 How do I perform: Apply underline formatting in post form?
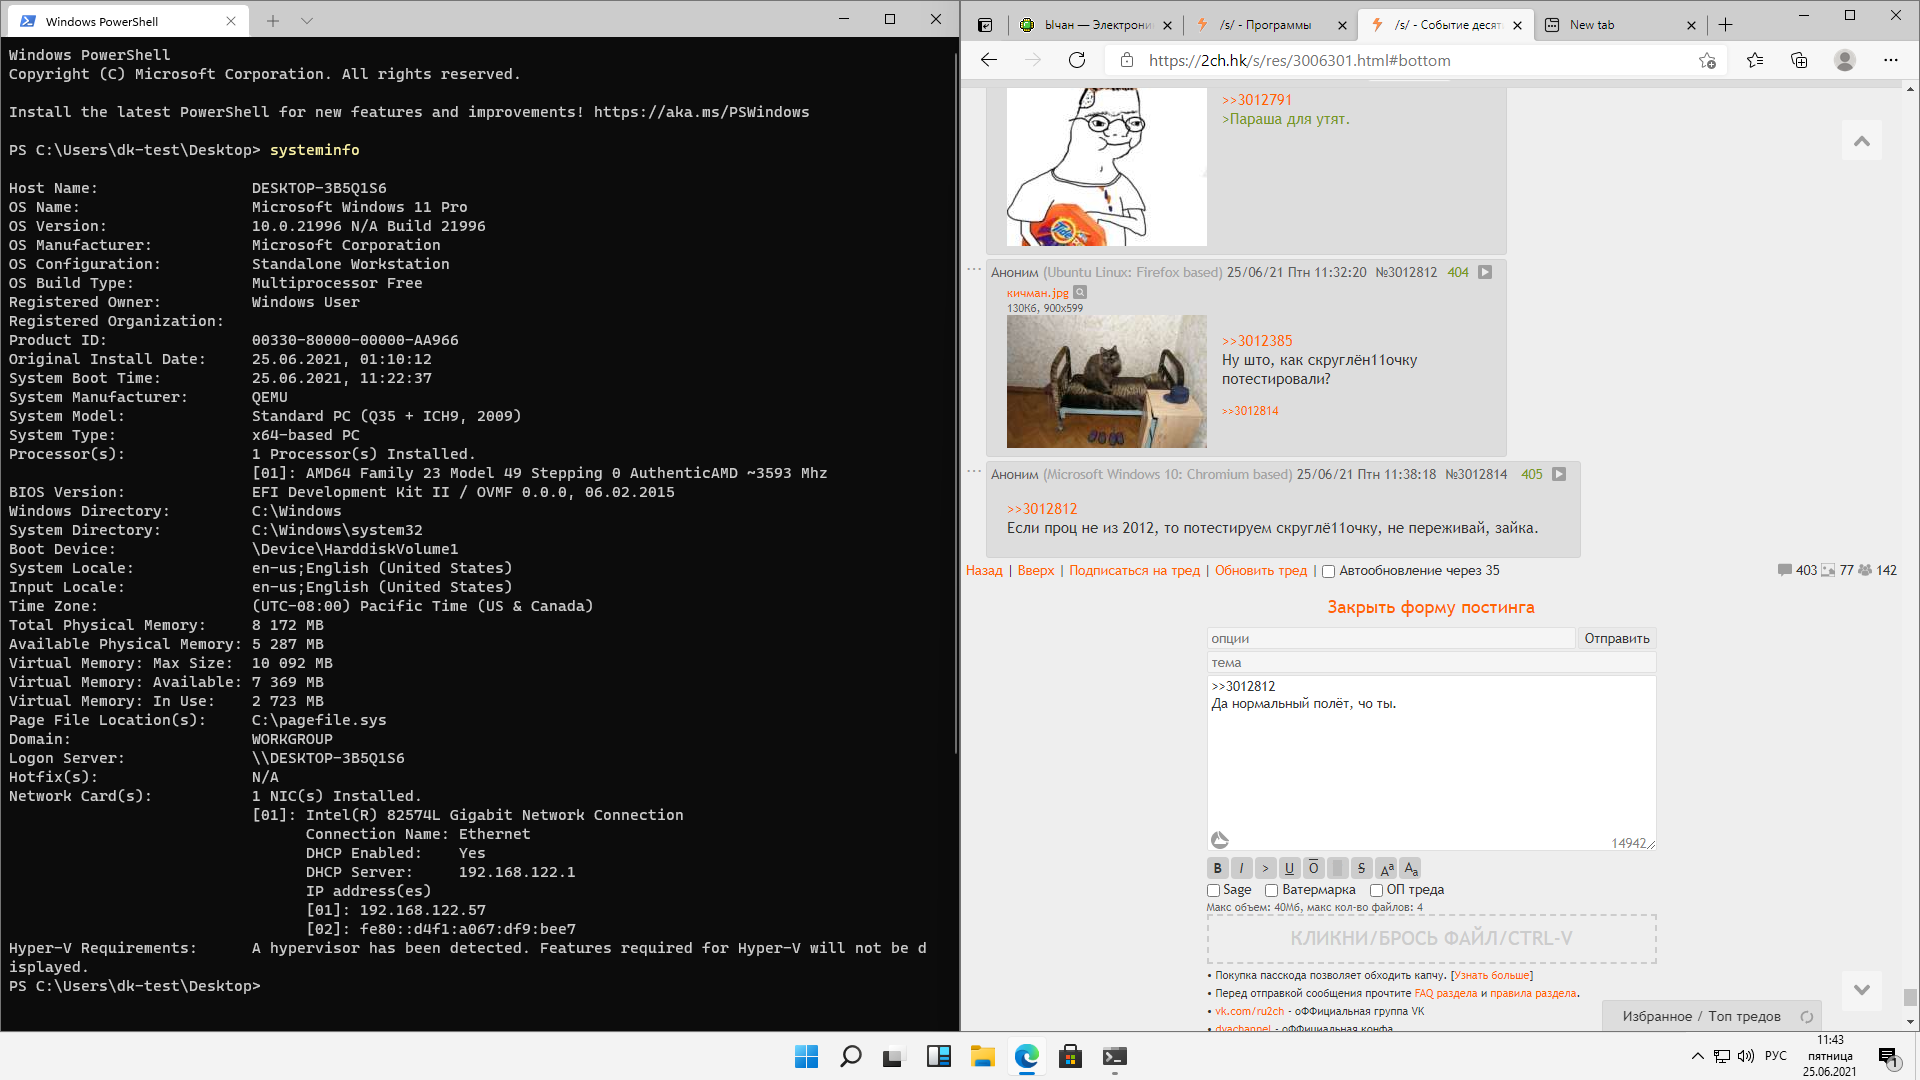tap(1289, 868)
